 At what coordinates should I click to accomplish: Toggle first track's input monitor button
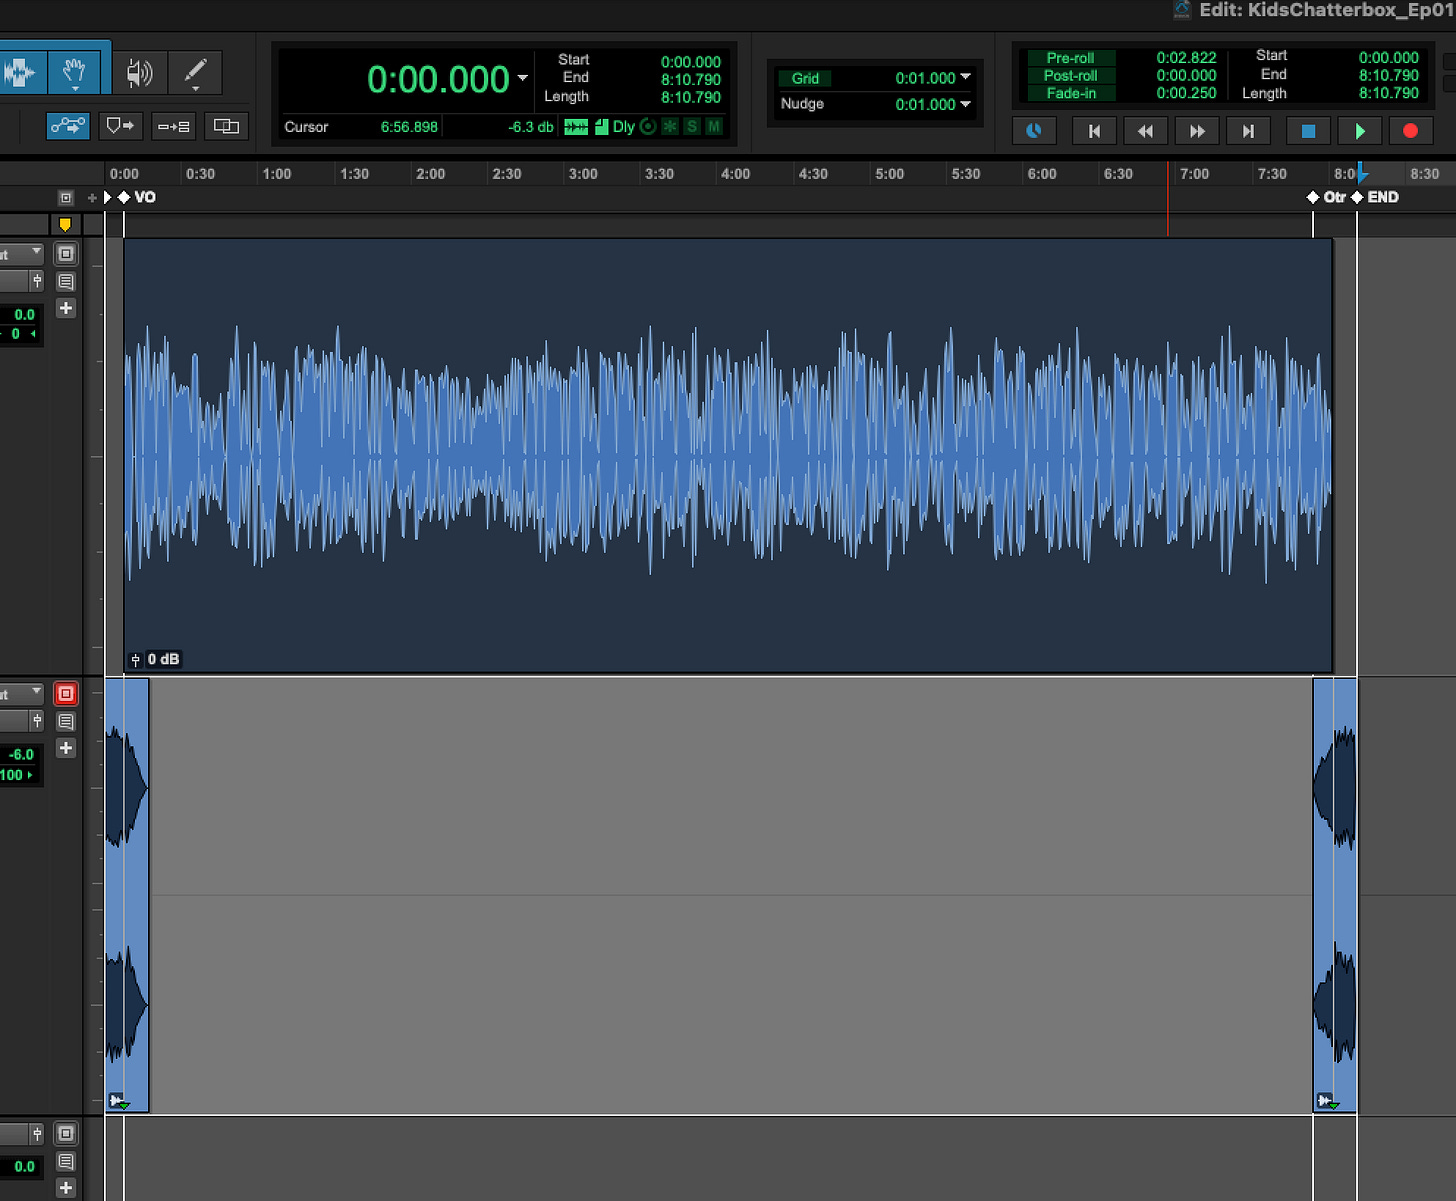click(x=66, y=254)
